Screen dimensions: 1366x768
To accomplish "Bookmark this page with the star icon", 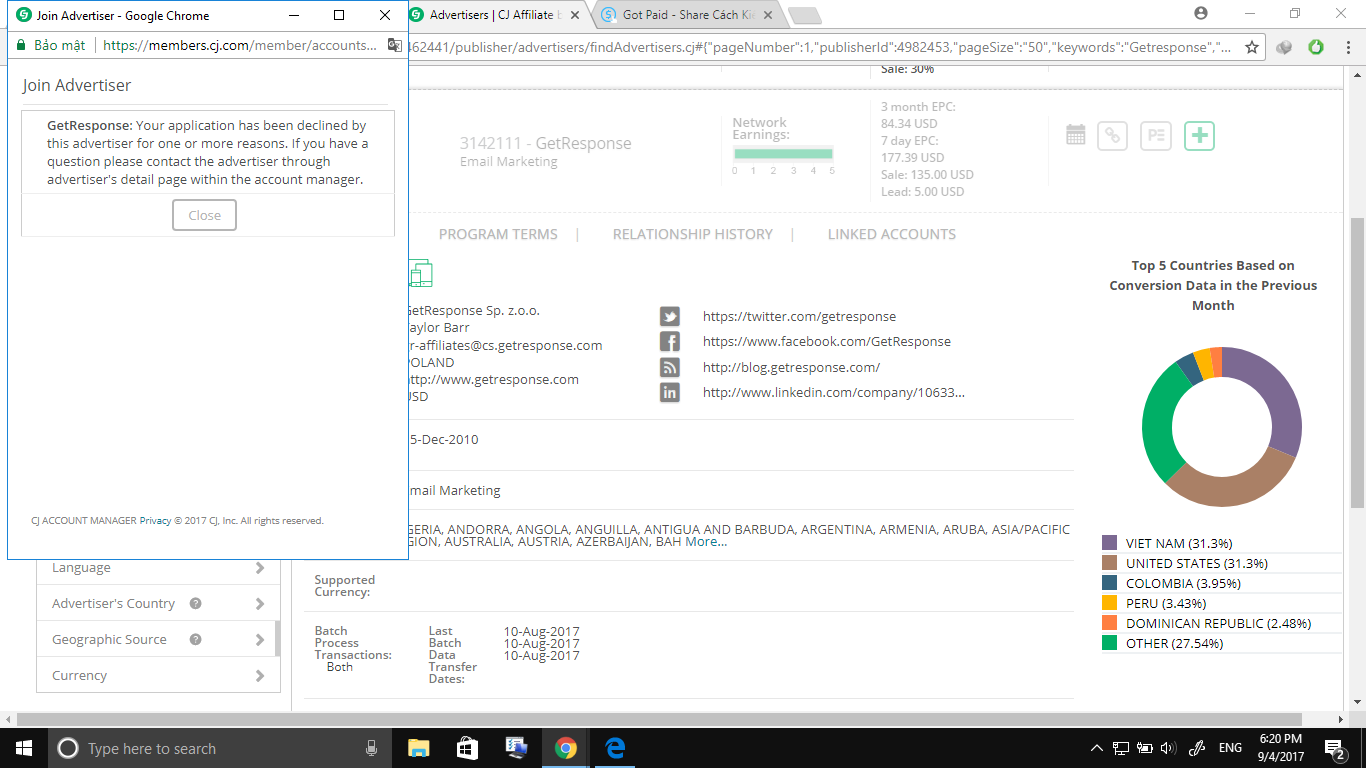I will (1251, 47).
